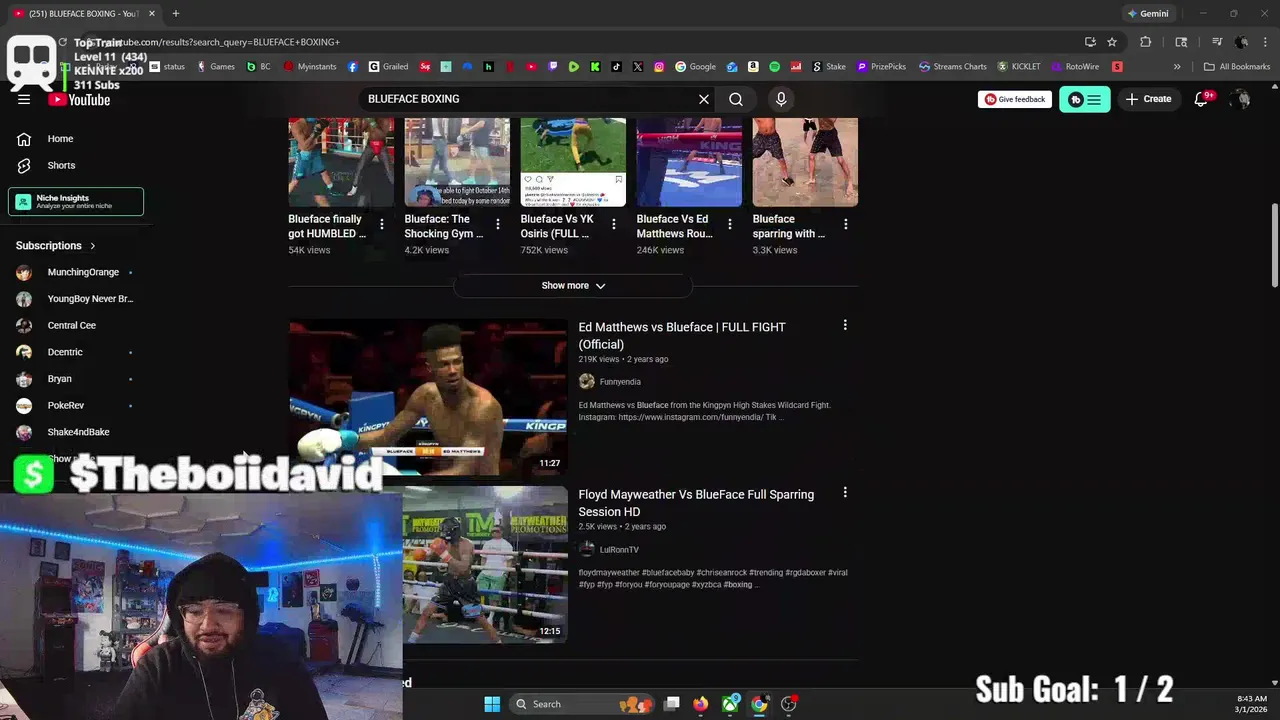The height and width of the screenshot is (720, 1280).
Task: Click the page vertical scrollbar
Action: tap(1274, 245)
